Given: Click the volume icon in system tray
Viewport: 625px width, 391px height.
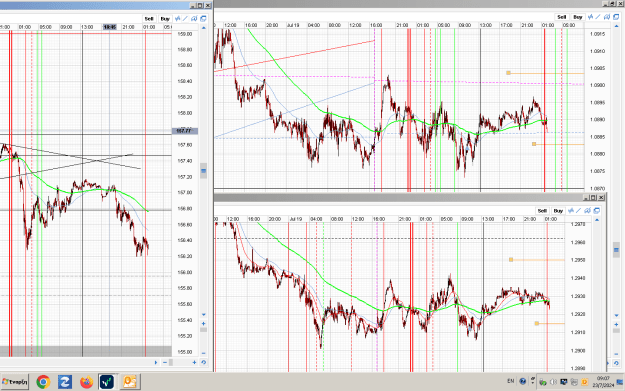Looking at the screenshot, I should pos(553,382).
